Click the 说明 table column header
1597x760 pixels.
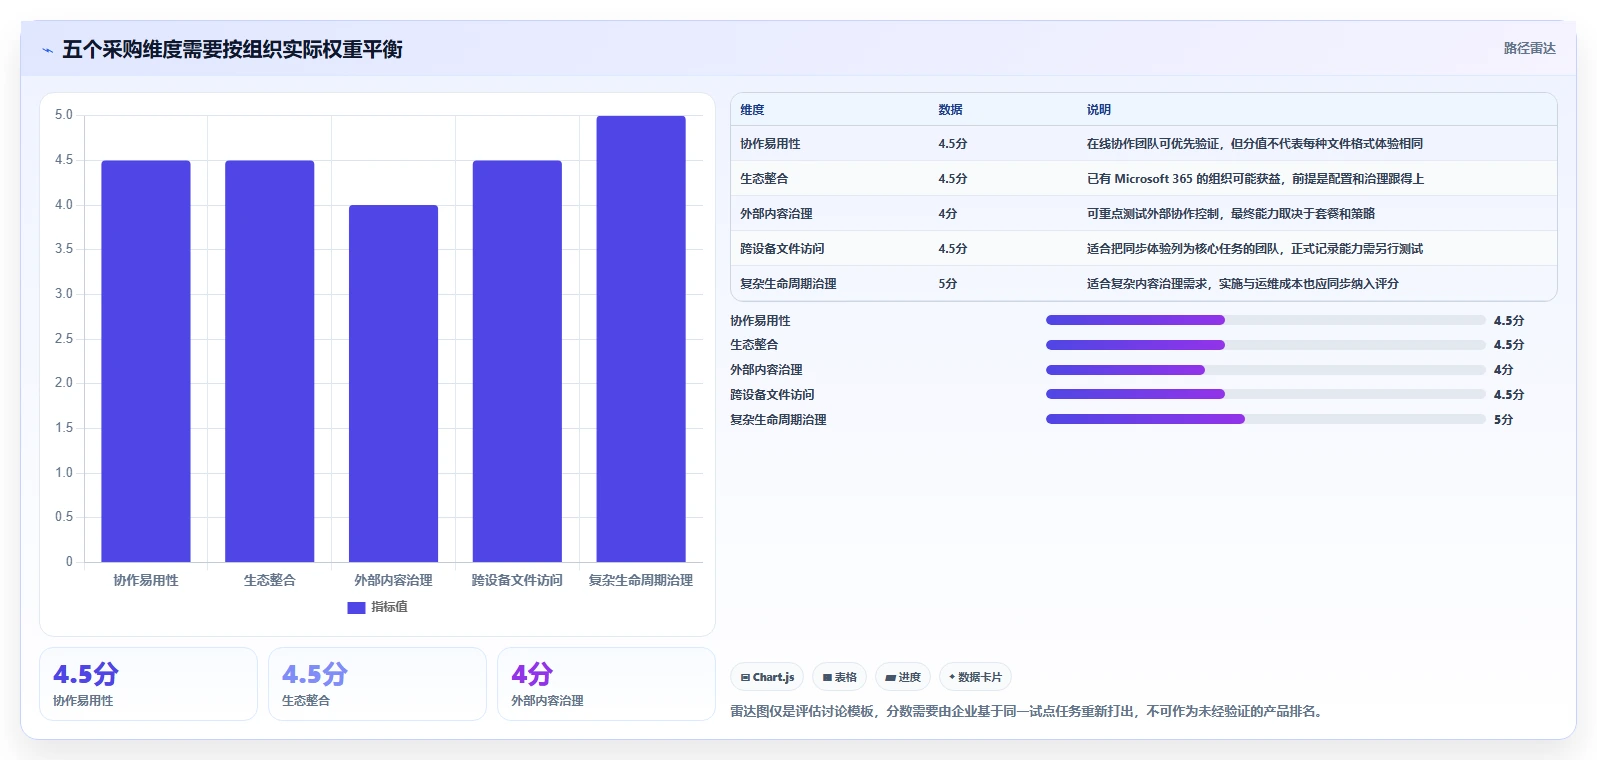point(1099,110)
